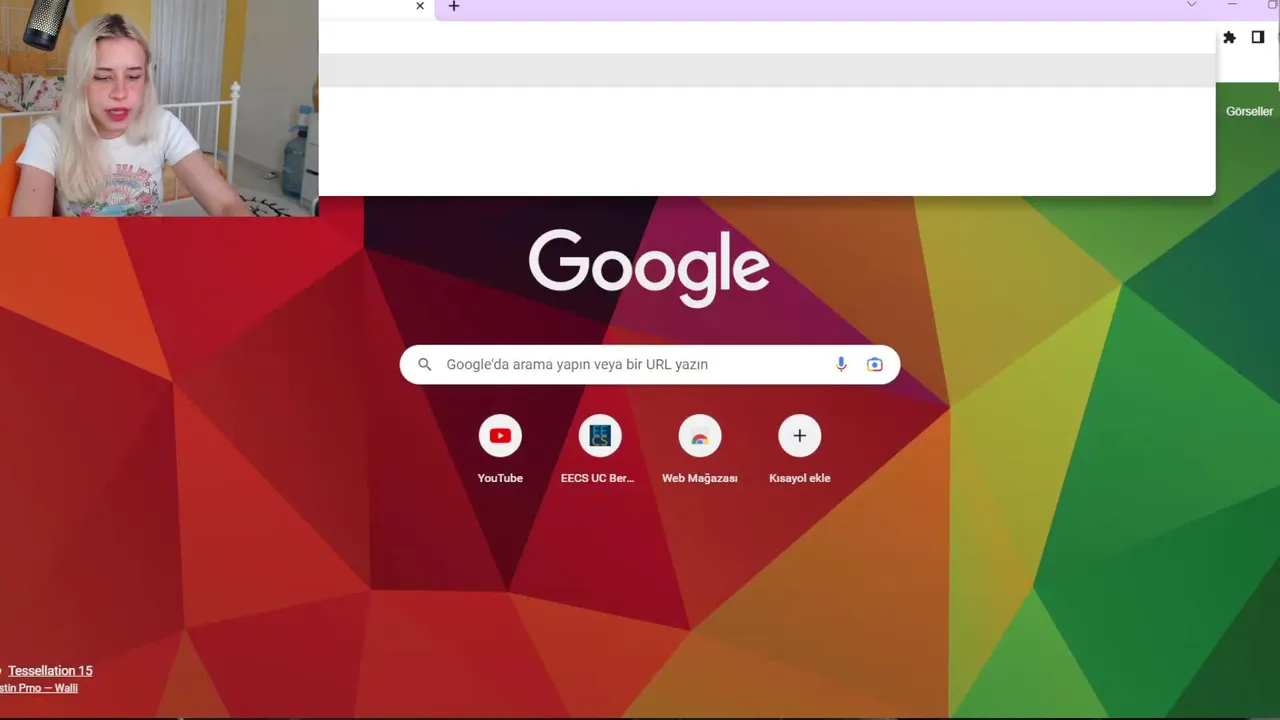Open the Görseller link
This screenshot has width=1280, height=720.
(x=1249, y=111)
